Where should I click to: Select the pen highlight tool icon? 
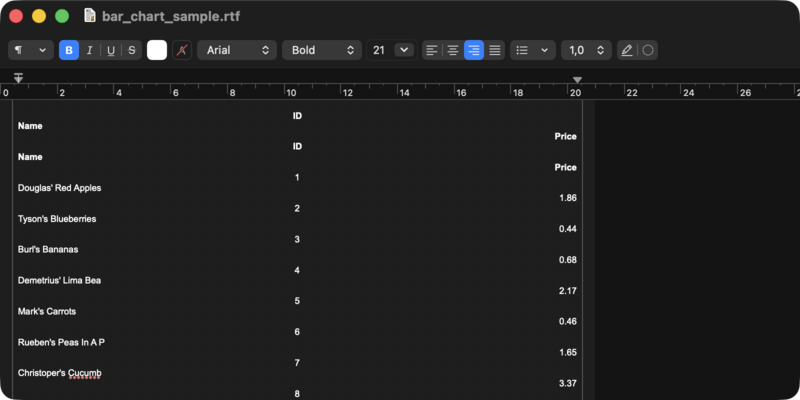coord(627,50)
